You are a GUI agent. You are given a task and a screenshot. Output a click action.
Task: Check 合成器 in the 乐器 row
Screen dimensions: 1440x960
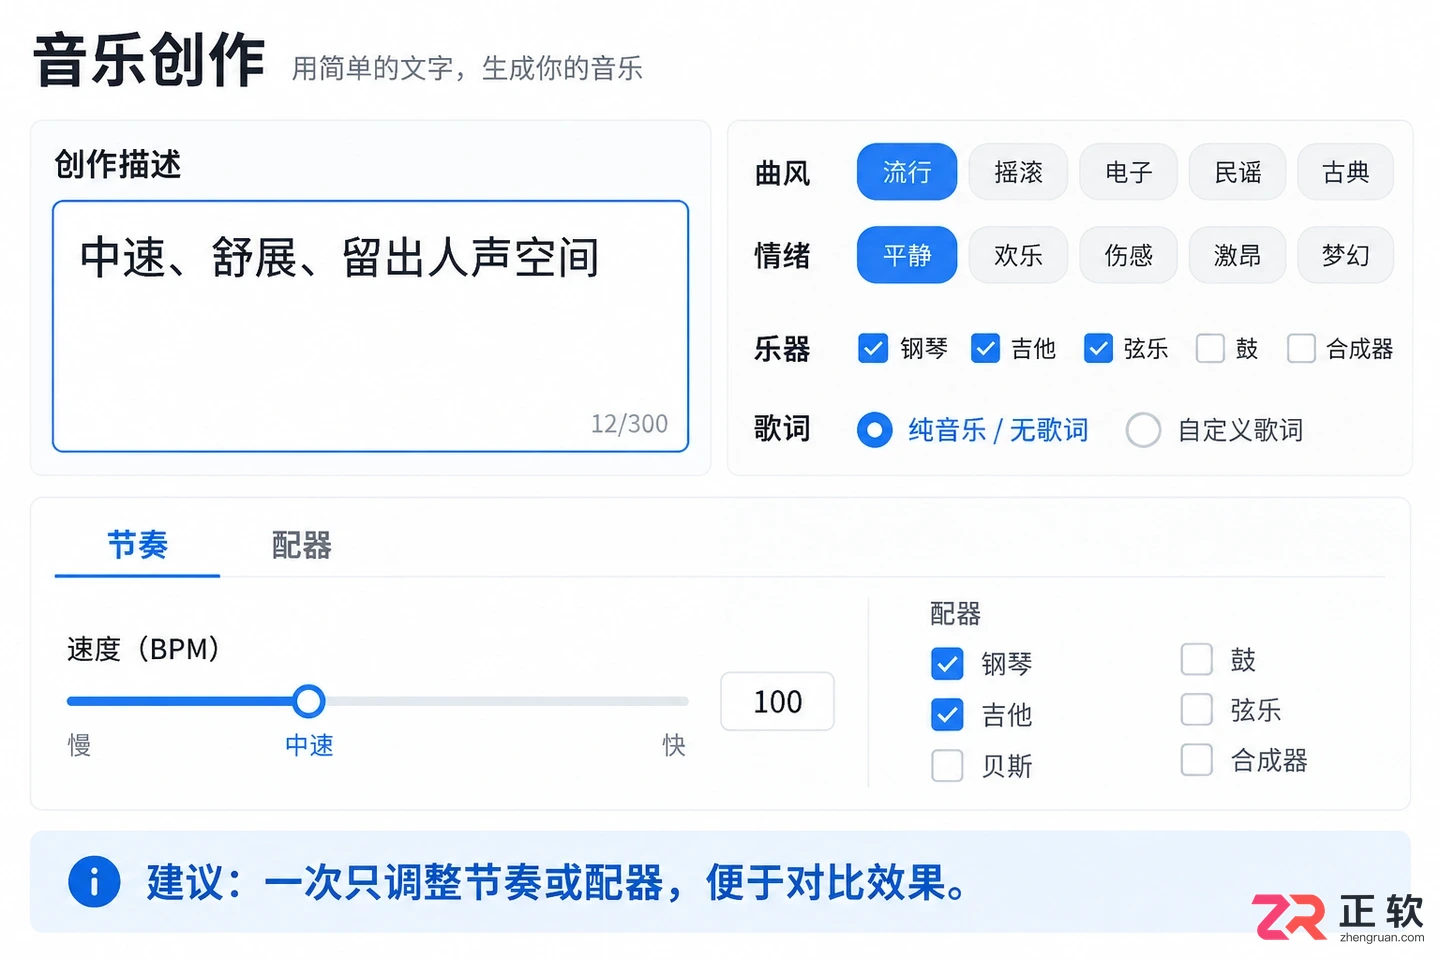pyautogui.click(x=1301, y=348)
